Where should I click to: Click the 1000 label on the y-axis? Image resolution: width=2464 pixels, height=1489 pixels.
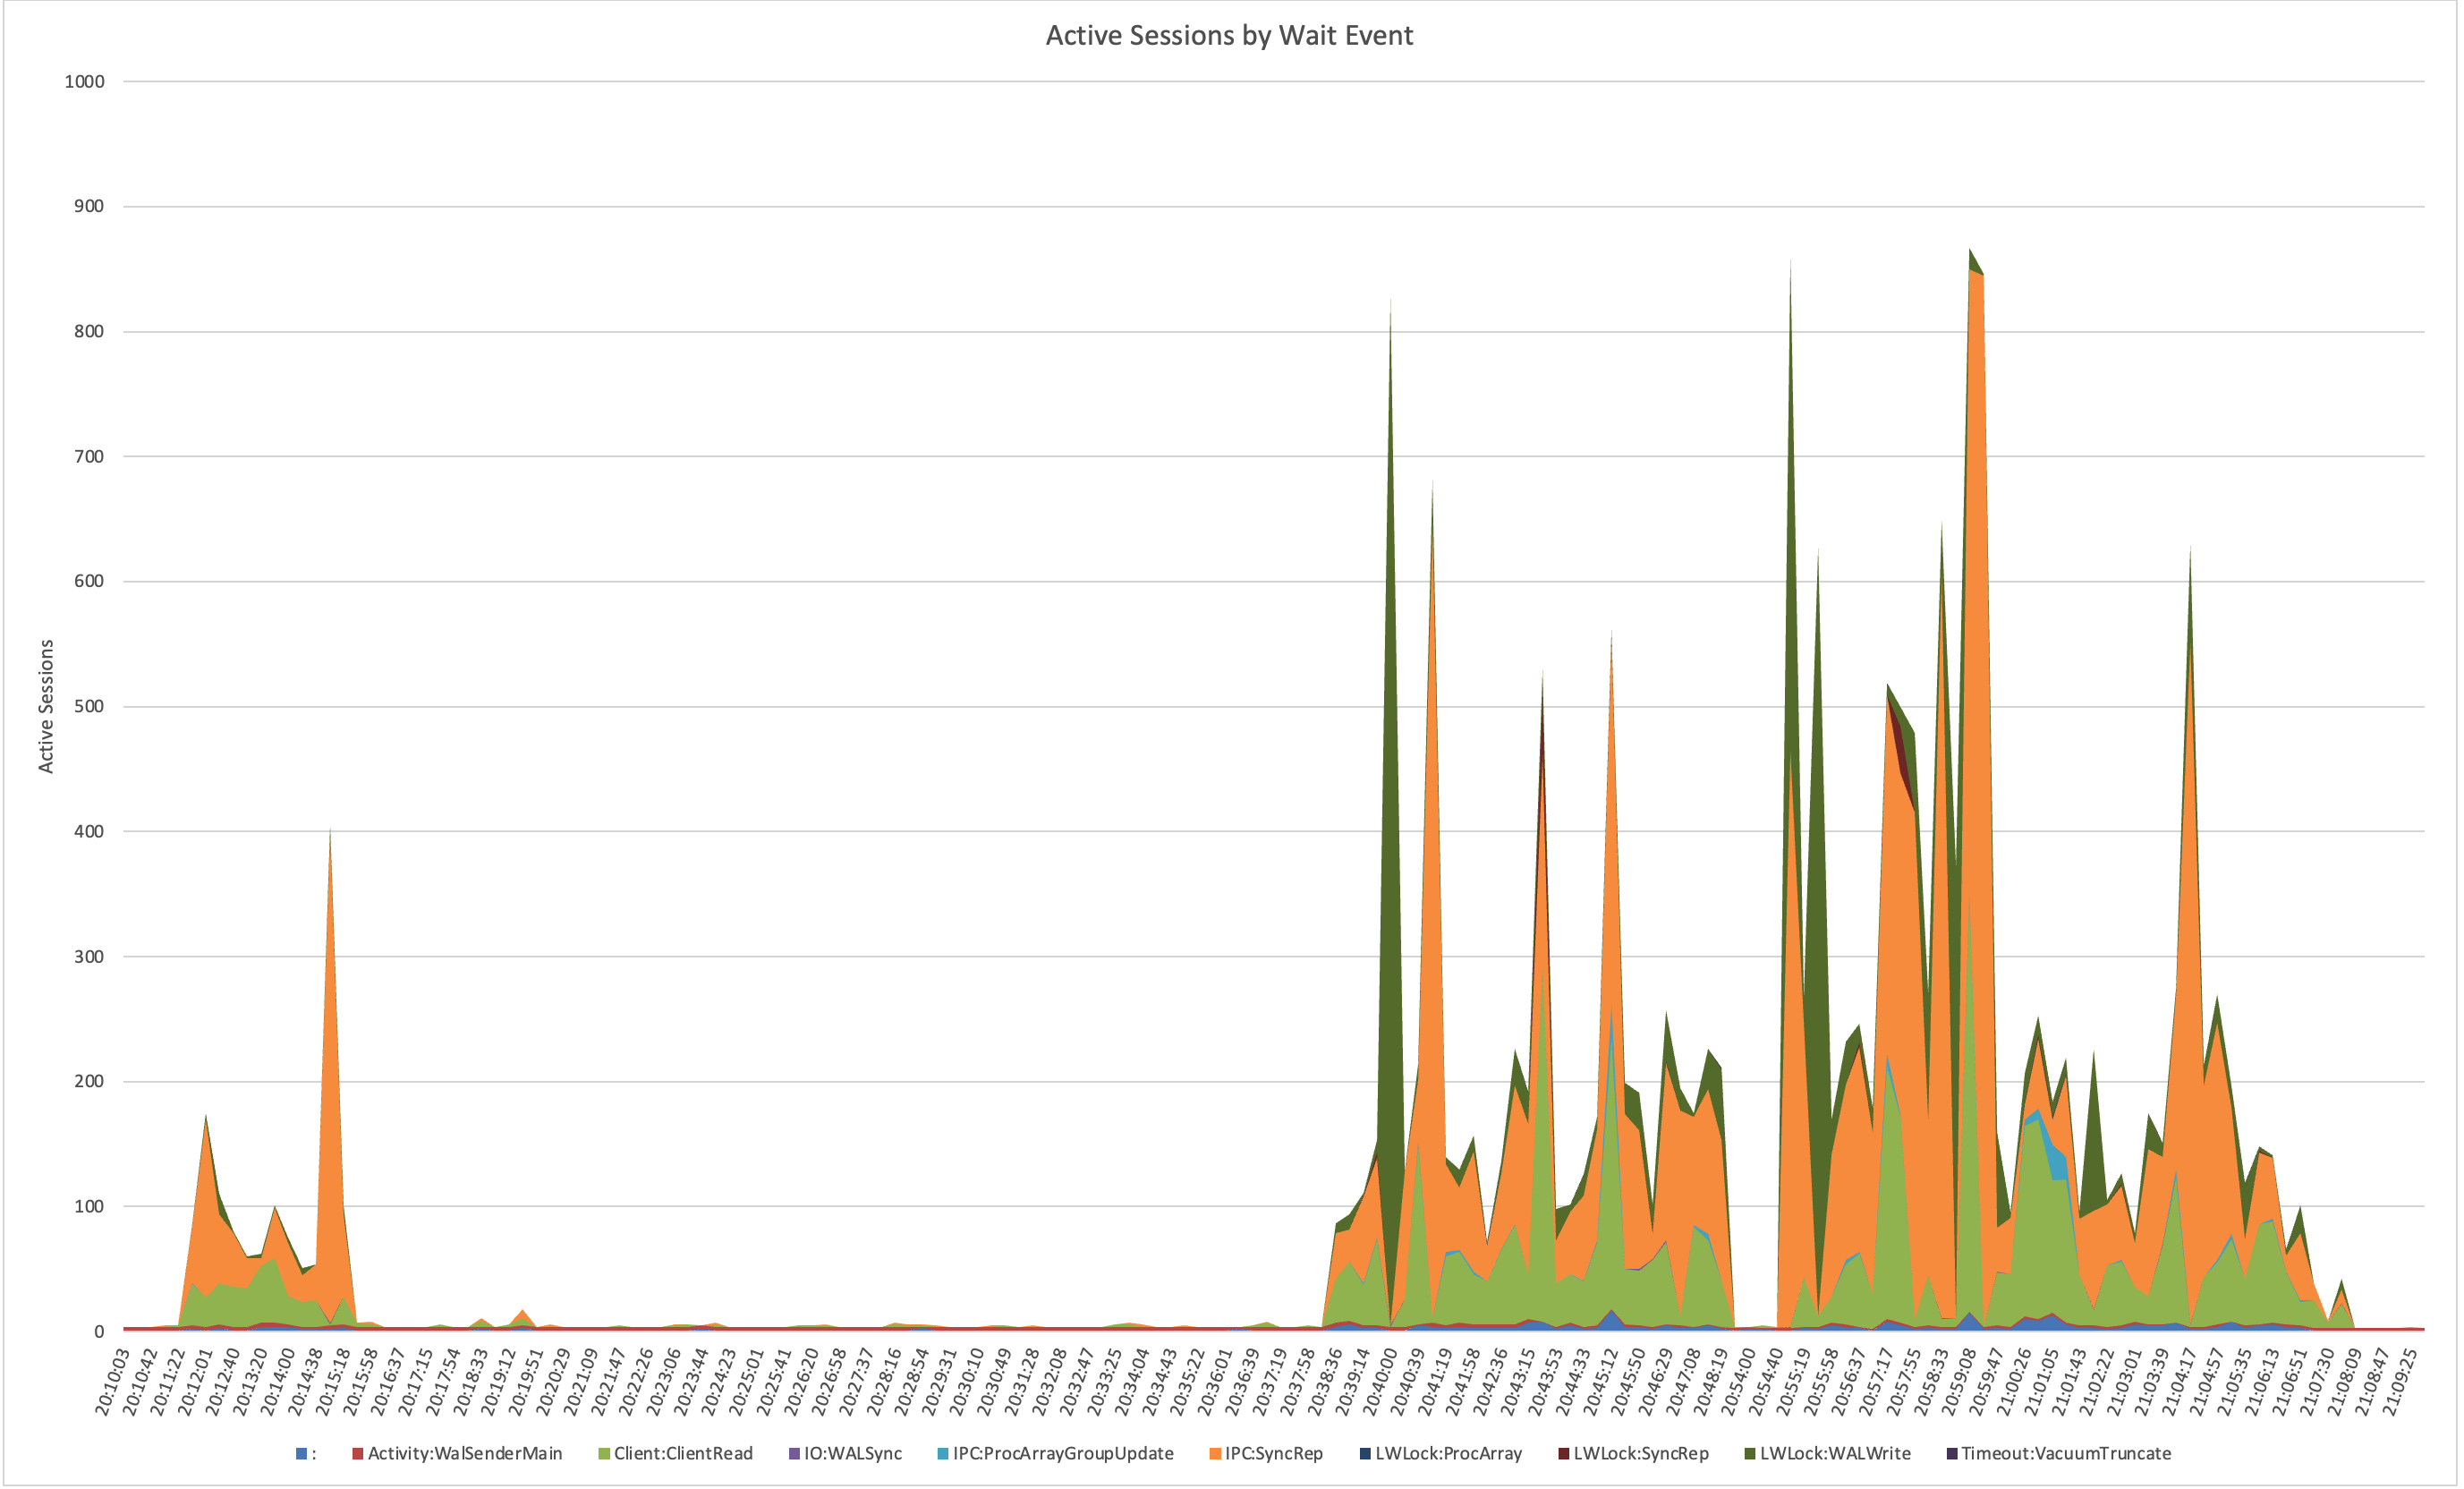coord(84,82)
